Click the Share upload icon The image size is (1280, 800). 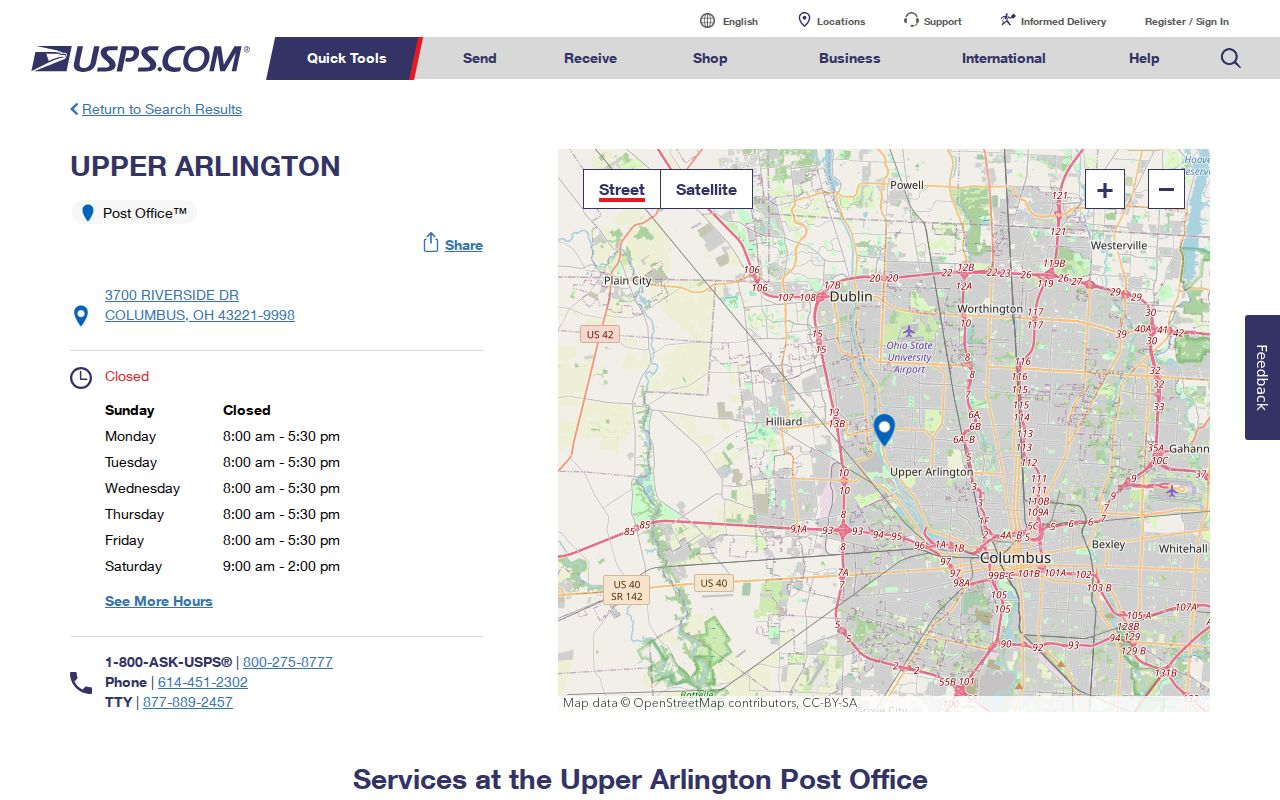[x=431, y=243]
